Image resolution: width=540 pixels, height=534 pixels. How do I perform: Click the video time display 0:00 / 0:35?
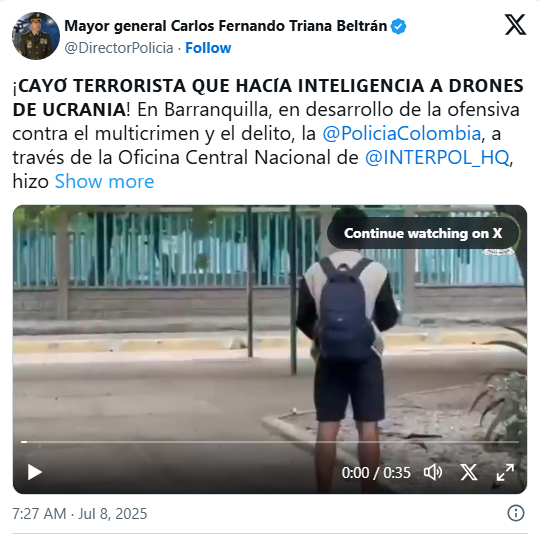376,473
